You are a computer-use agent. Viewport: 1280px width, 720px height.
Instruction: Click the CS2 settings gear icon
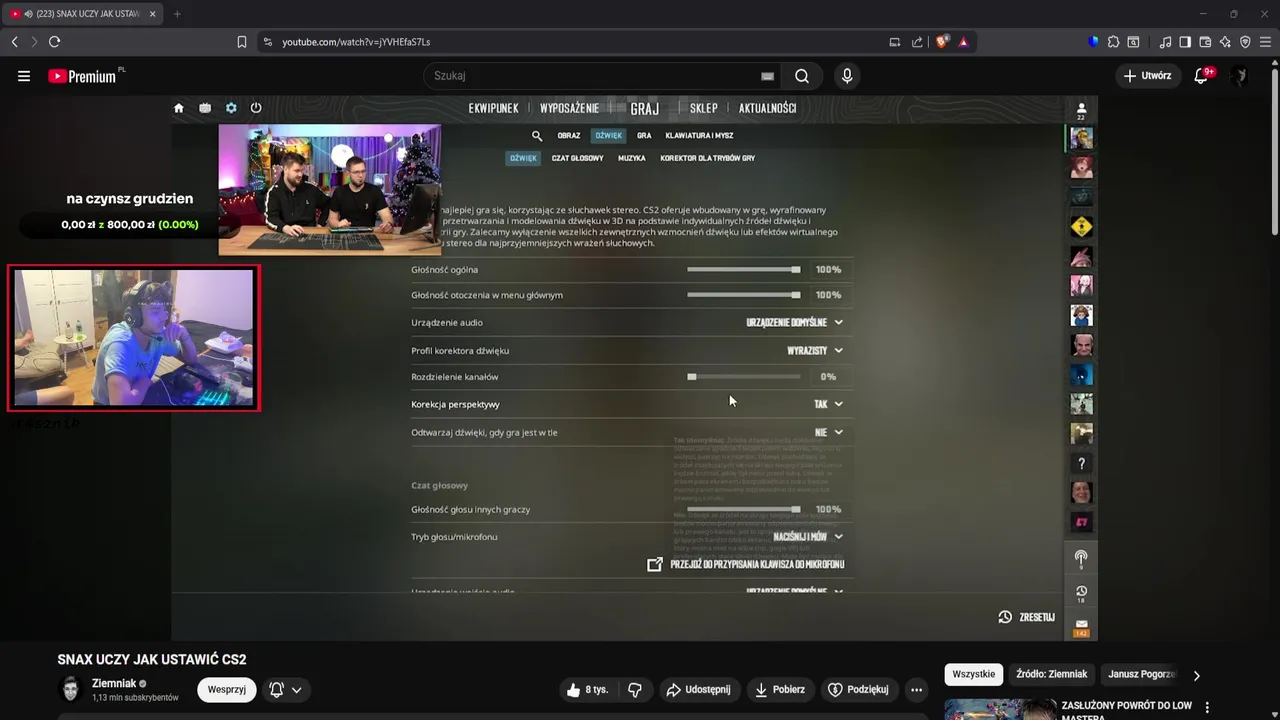tap(231, 108)
